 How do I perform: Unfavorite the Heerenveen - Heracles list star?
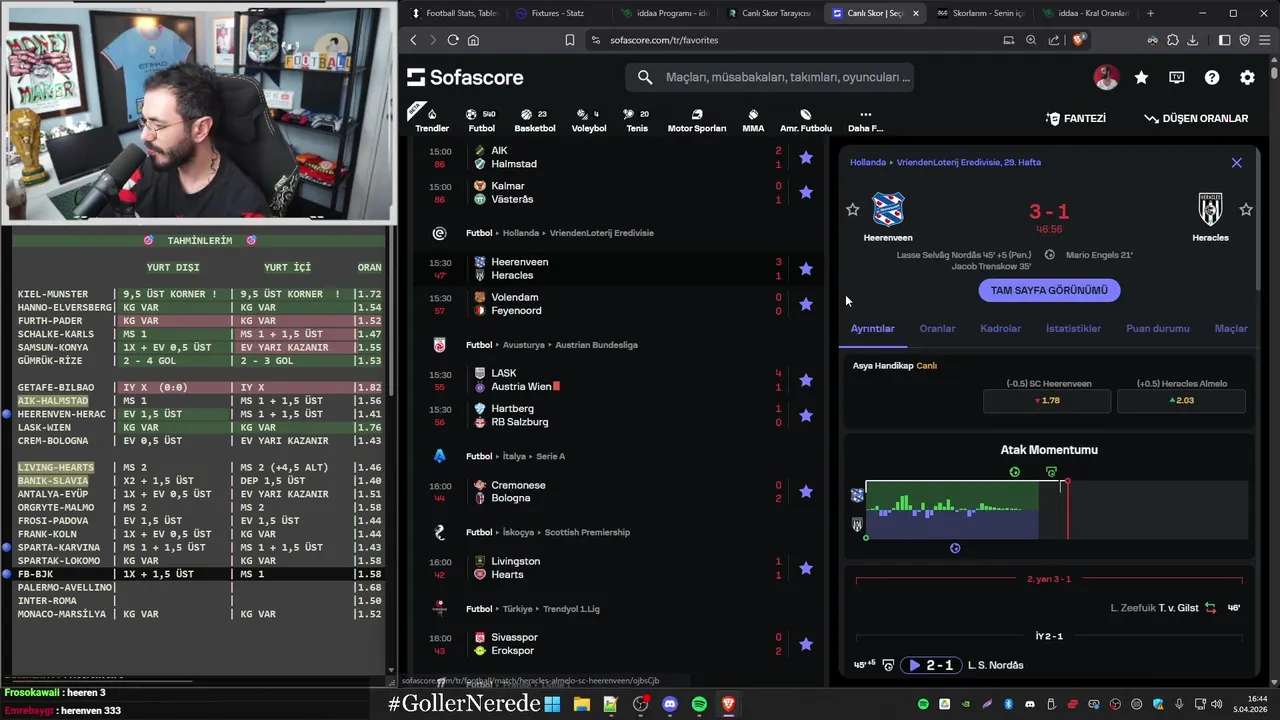(x=806, y=268)
